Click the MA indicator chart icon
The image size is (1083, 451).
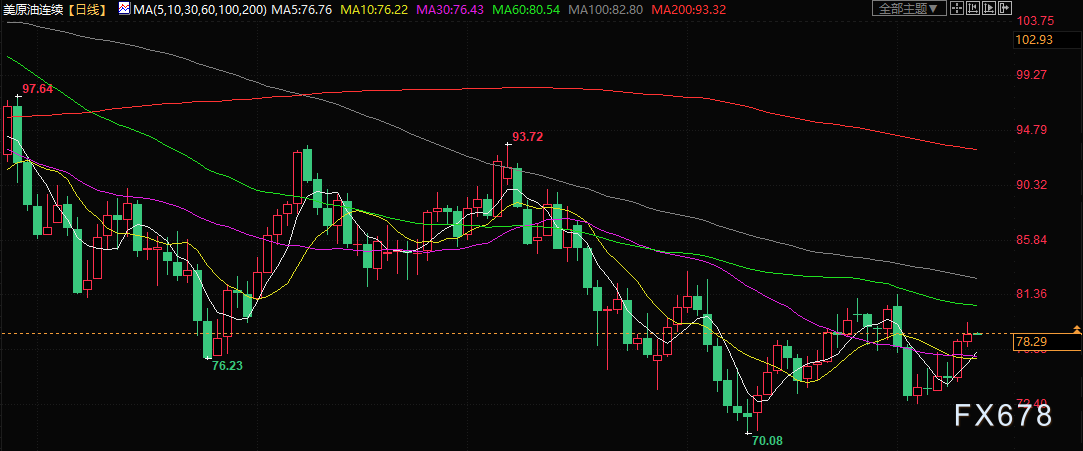pos(124,8)
